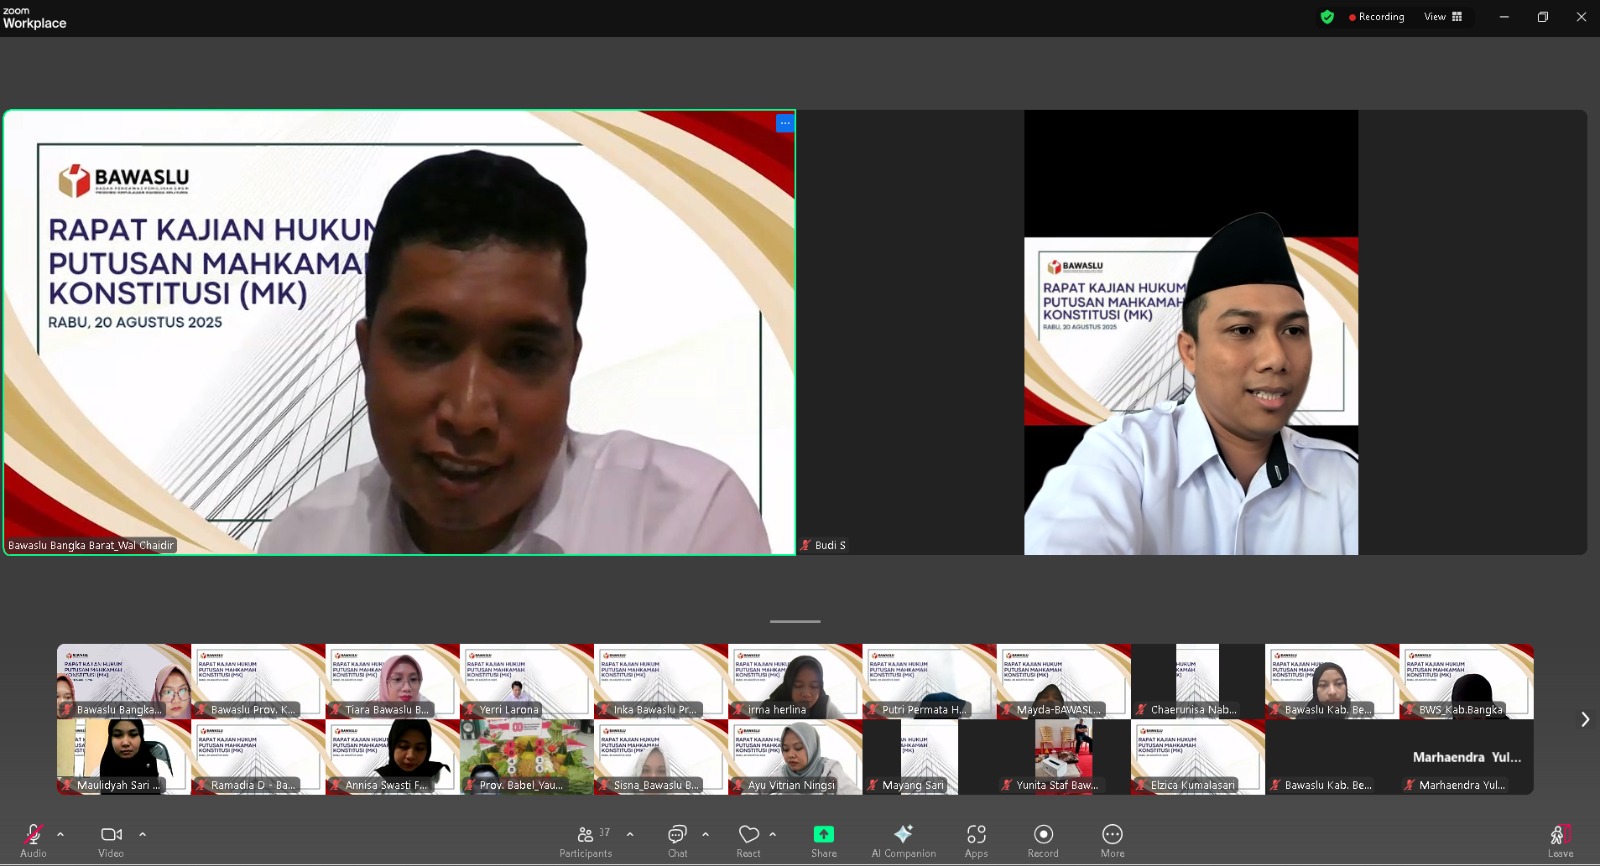Unmute microphone with the Audio button
1600x866 pixels.
33,839
